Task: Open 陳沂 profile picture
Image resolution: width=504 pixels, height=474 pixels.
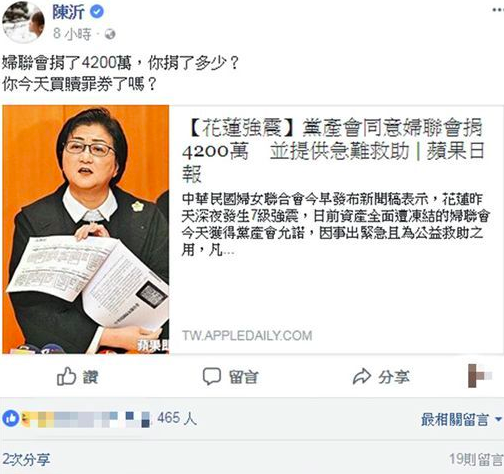Action: pos(23,22)
